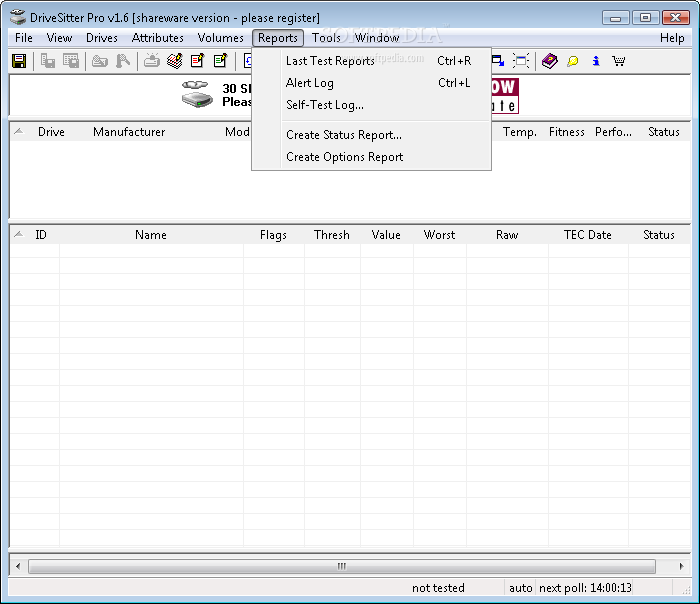Viewport: 700px width, 604px height.
Task: Click the green notepad-with-pencil toolbar icon
Action: [221, 61]
